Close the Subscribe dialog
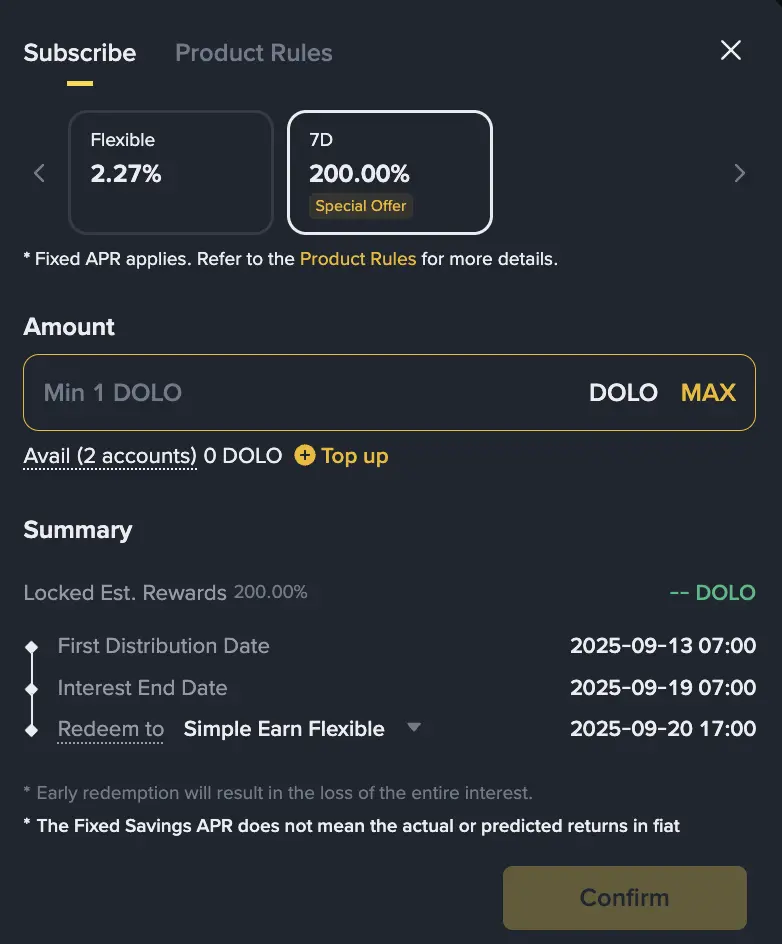Screen dimensions: 782x944 tap(730, 50)
